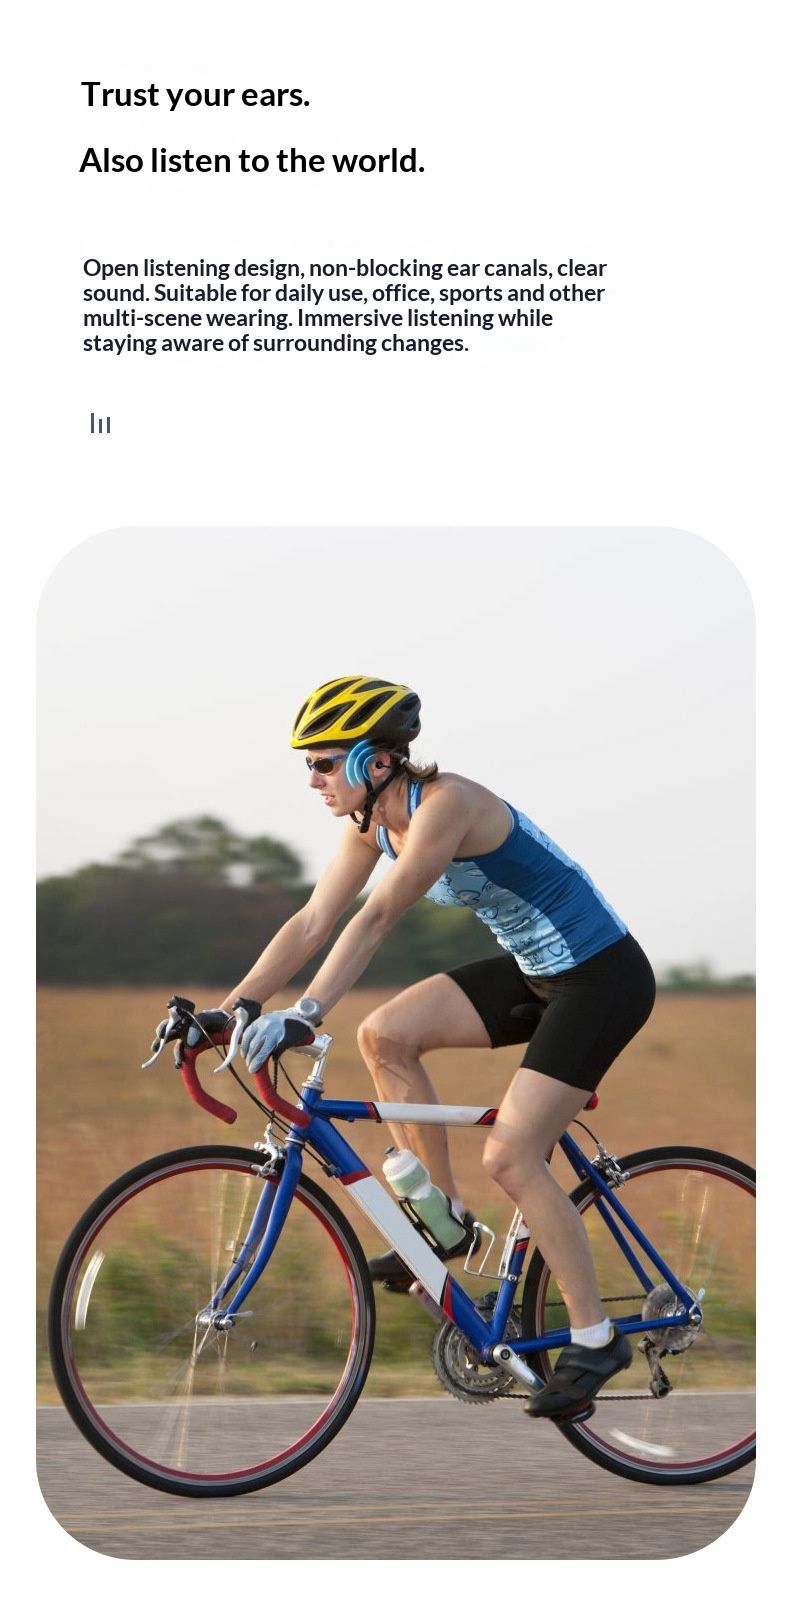Open the cyclist photo card
The image size is (790, 1599).
[x=396, y=1041]
